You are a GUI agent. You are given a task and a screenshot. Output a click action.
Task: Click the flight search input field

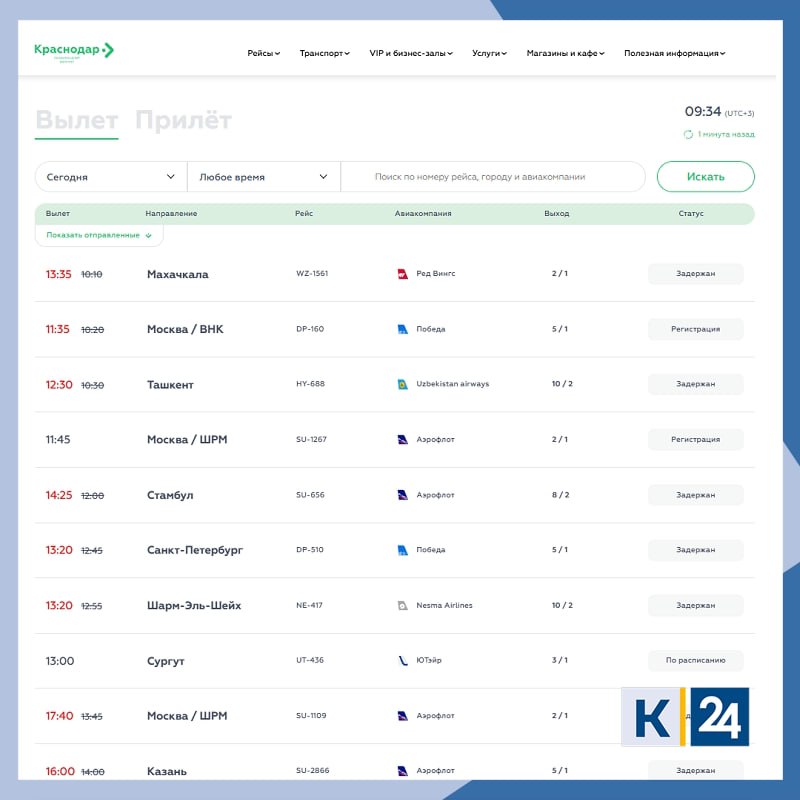pos(493,177)
